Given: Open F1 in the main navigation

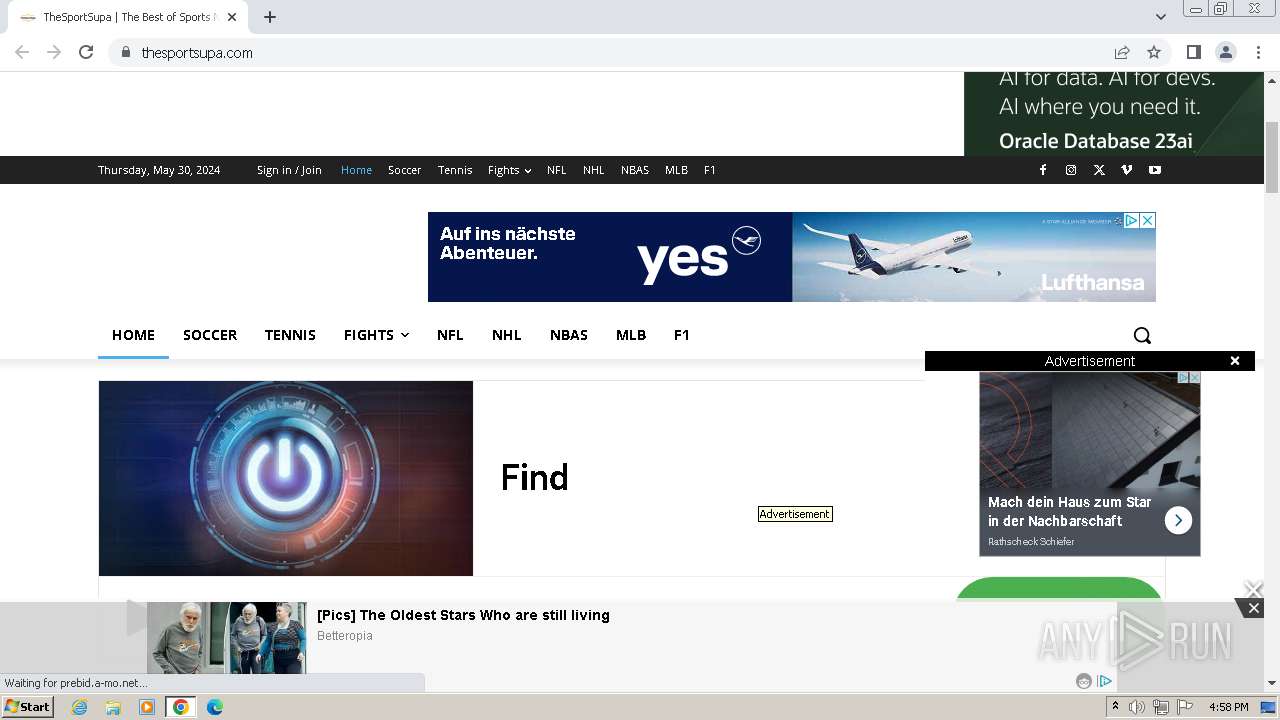Looking at the screenshot, I should tap(682, 335).
